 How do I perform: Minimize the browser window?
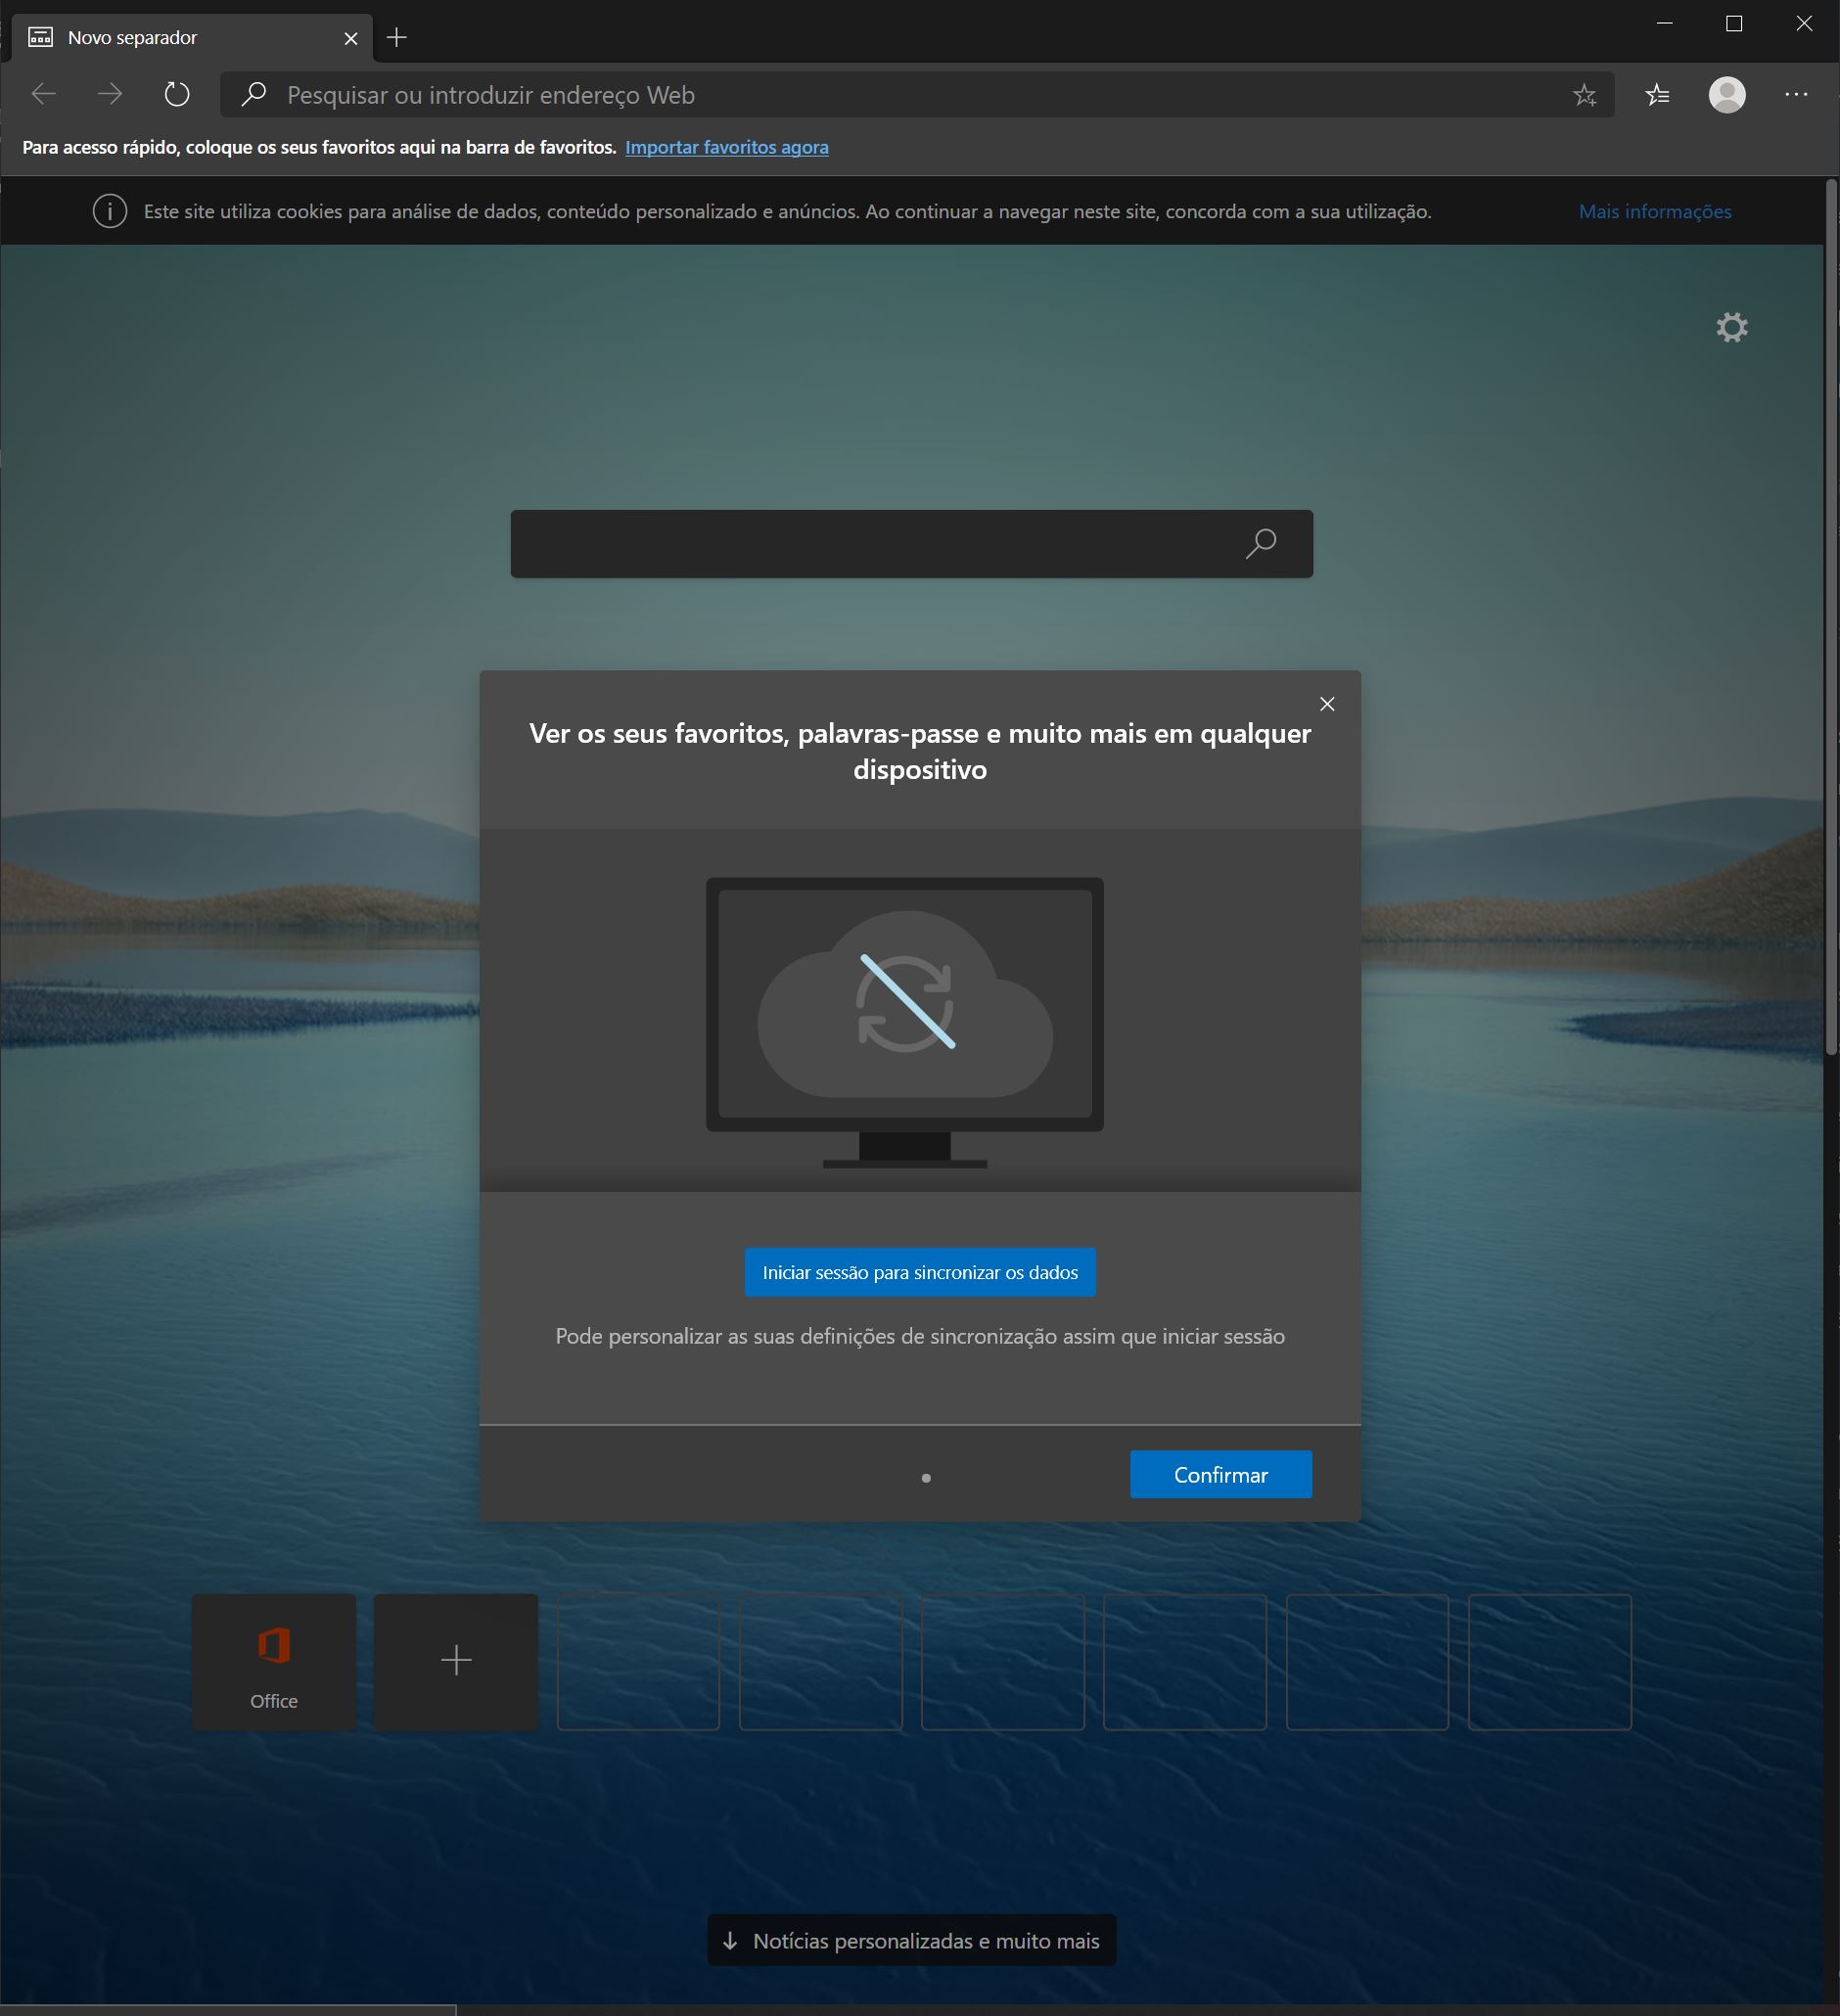click(x=1665, y=24)
